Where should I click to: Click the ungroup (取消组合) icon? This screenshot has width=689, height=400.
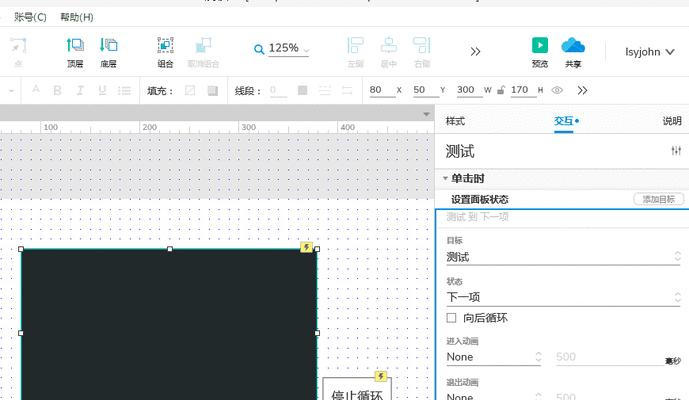(x=203, y=45)
